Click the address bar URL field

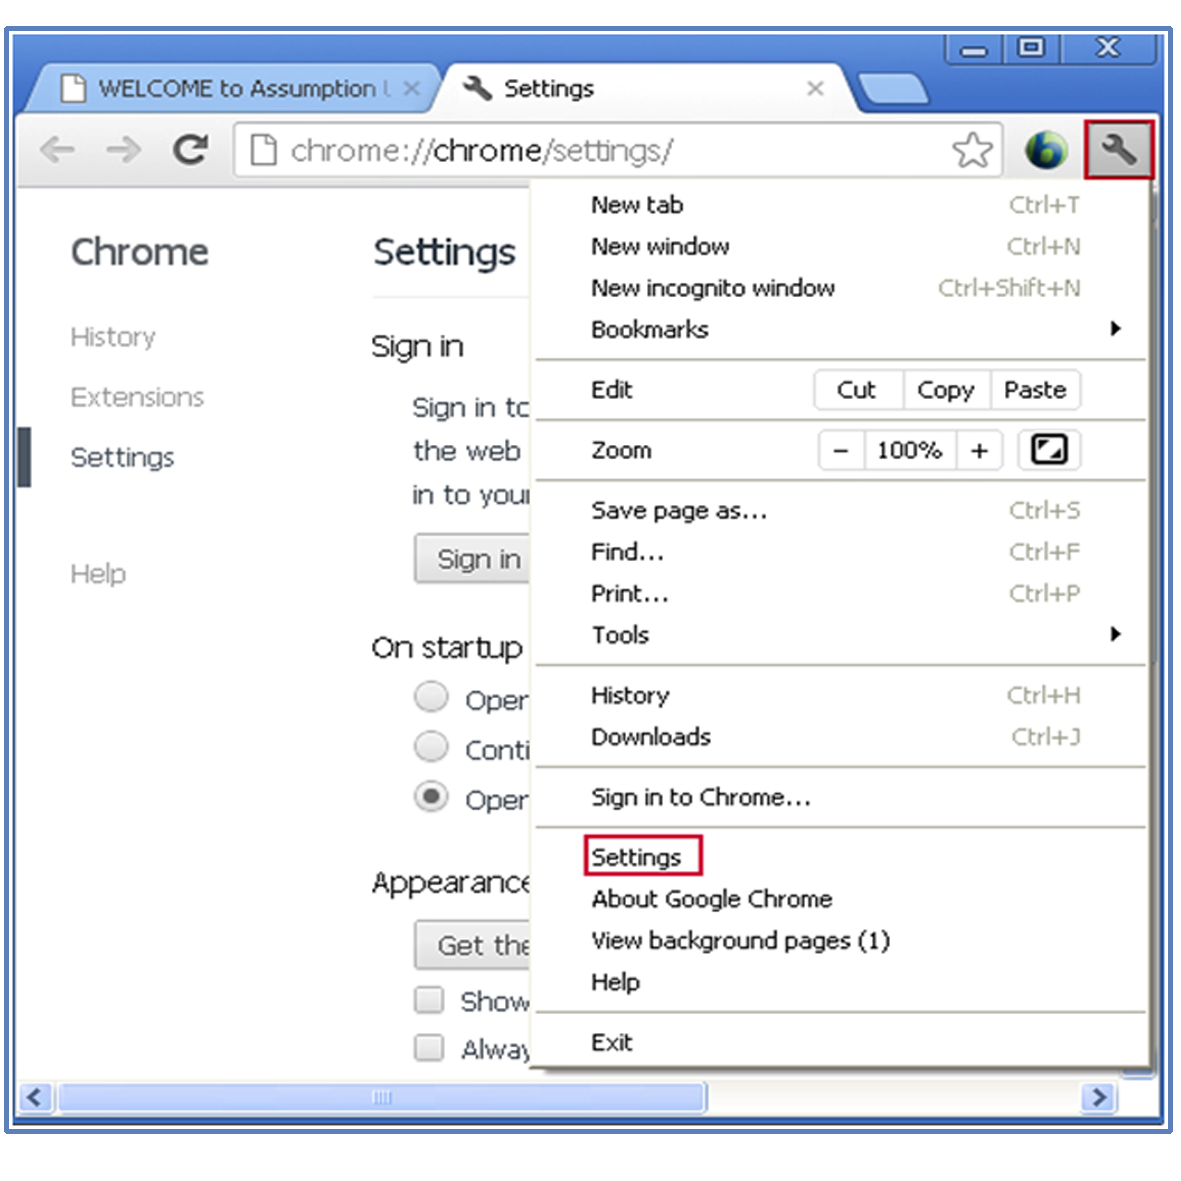tap(600, 151)
